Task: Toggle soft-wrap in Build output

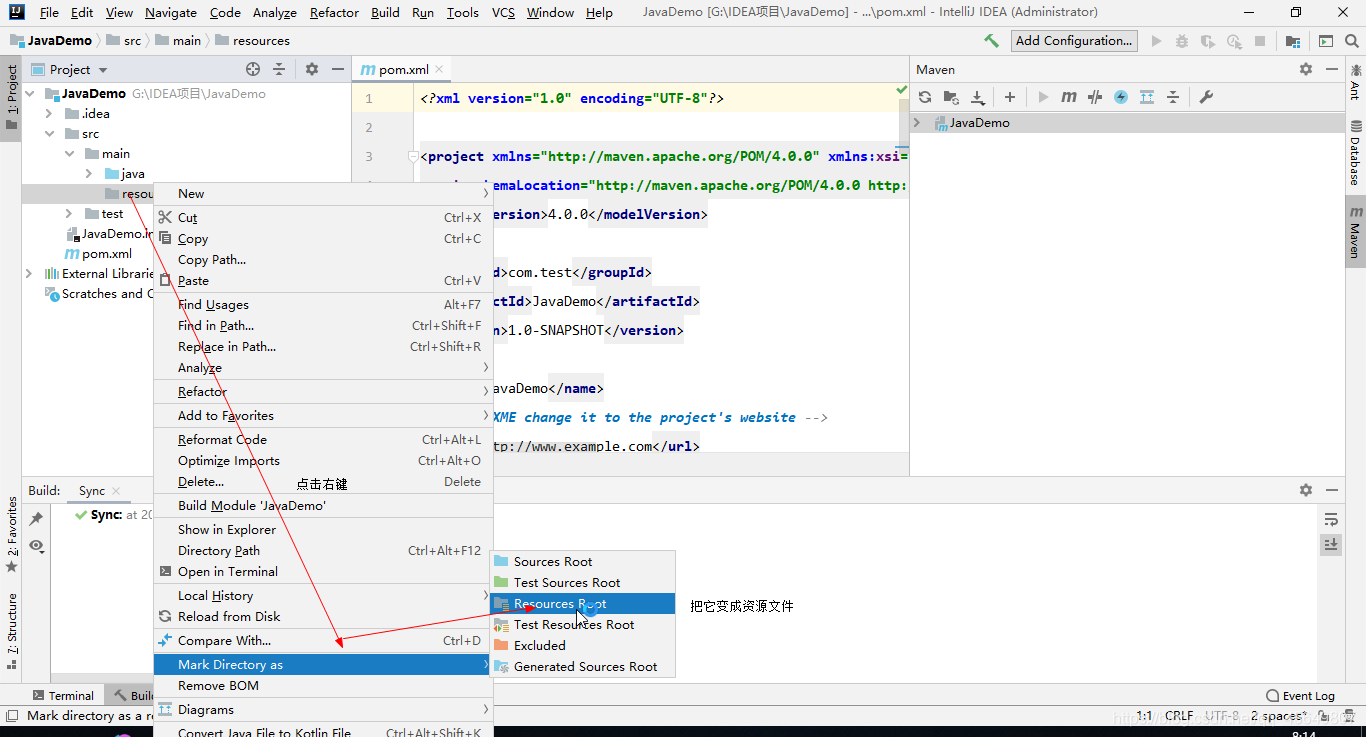Action: [x=1331, y=519]
